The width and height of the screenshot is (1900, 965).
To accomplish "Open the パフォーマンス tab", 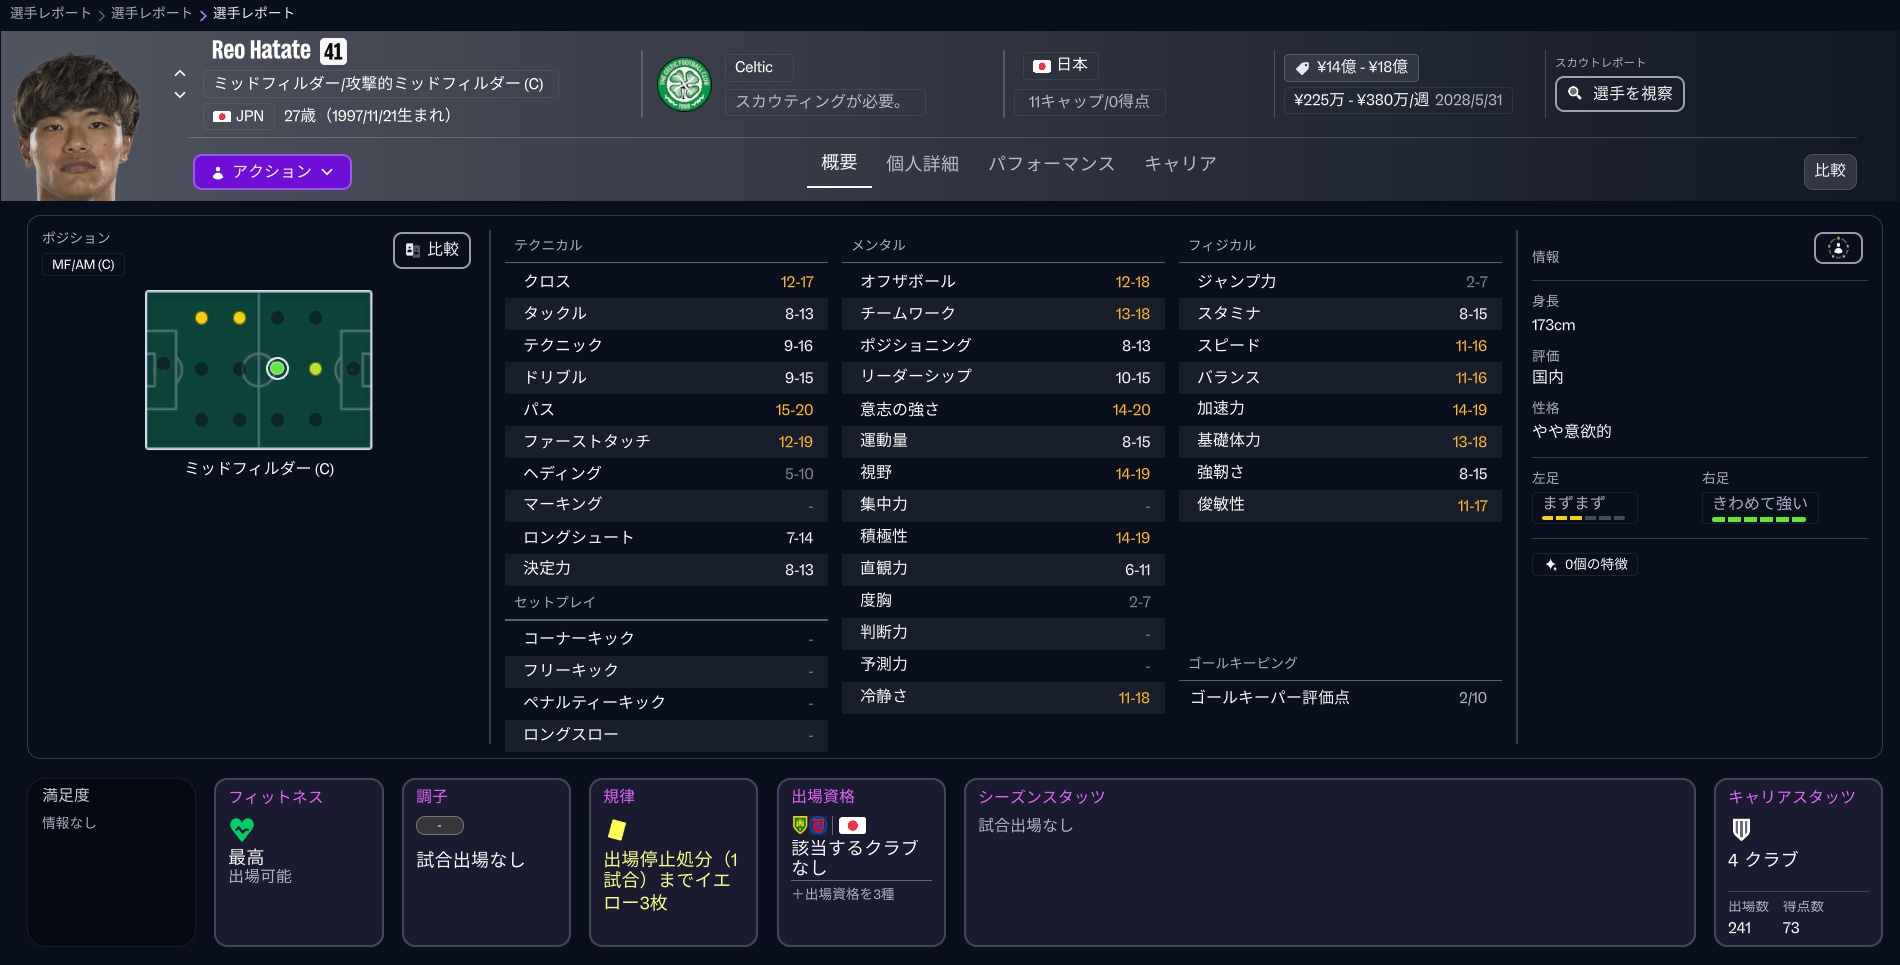I will coord(1051,164).
